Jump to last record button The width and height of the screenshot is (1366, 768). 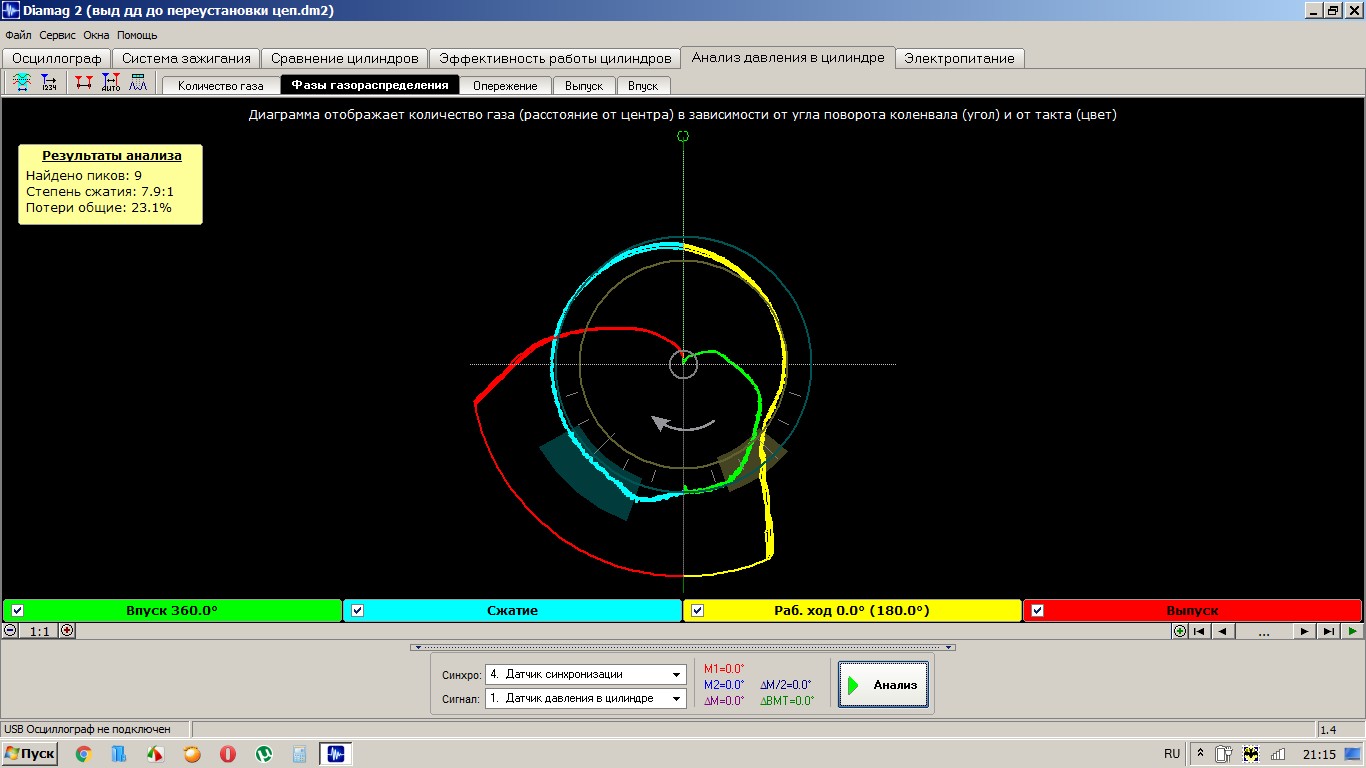click(1329, 631)
